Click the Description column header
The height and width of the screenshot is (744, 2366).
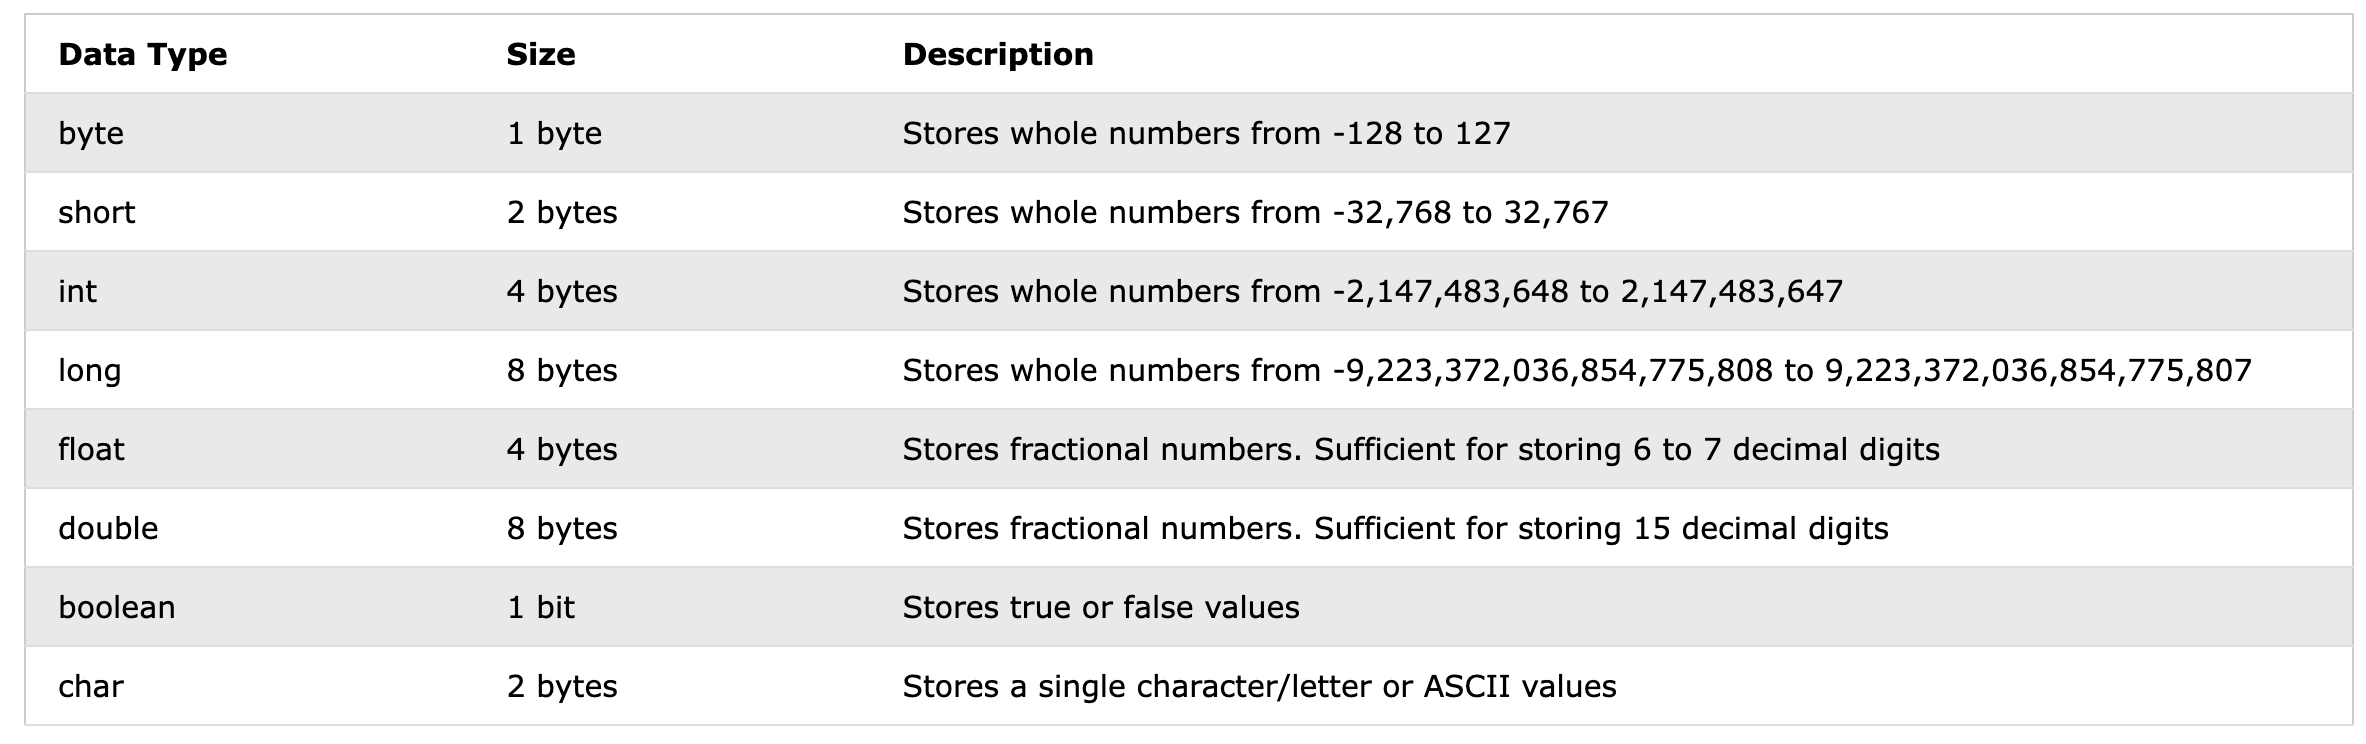[997, 54]
